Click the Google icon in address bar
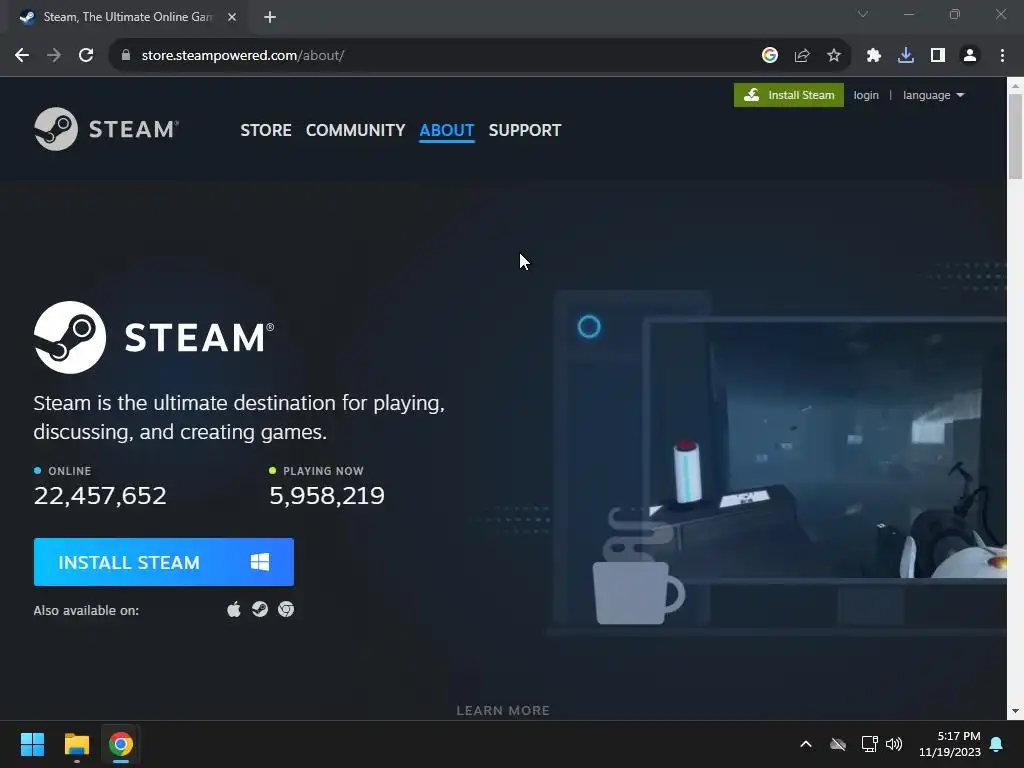The width and height of the screenshot is (1024, 768). [770, 56]
